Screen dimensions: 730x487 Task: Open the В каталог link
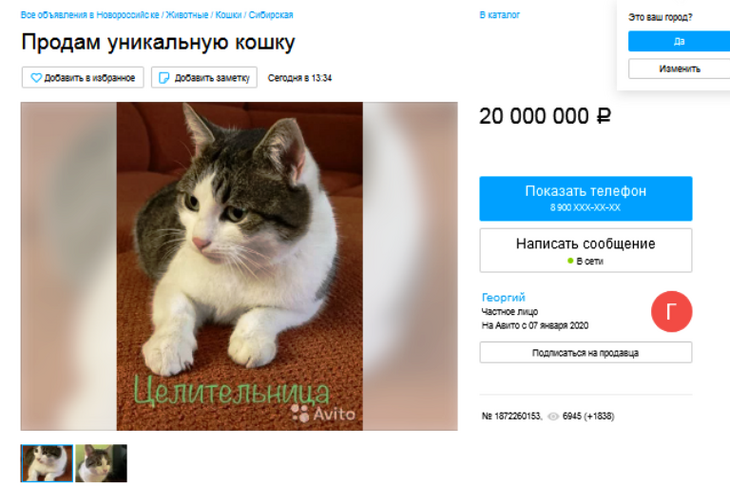500,15
